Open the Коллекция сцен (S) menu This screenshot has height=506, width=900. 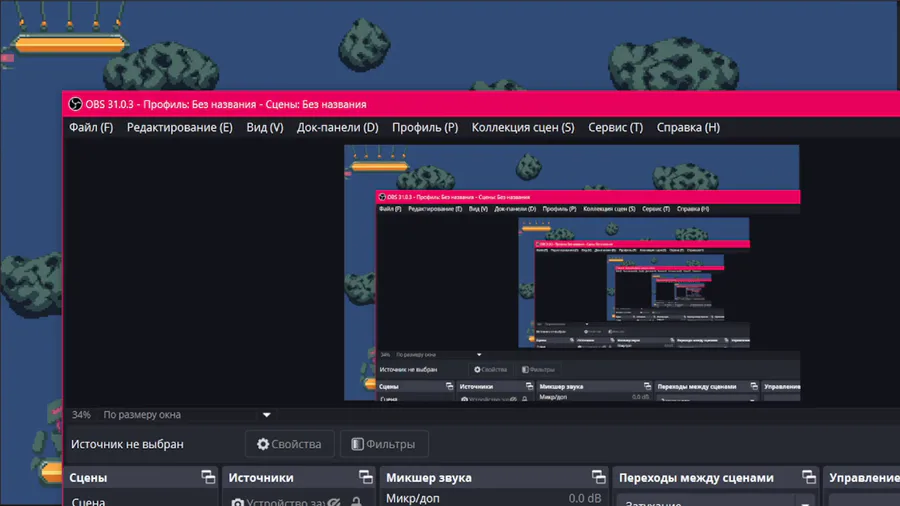click(x=523, y=127)
